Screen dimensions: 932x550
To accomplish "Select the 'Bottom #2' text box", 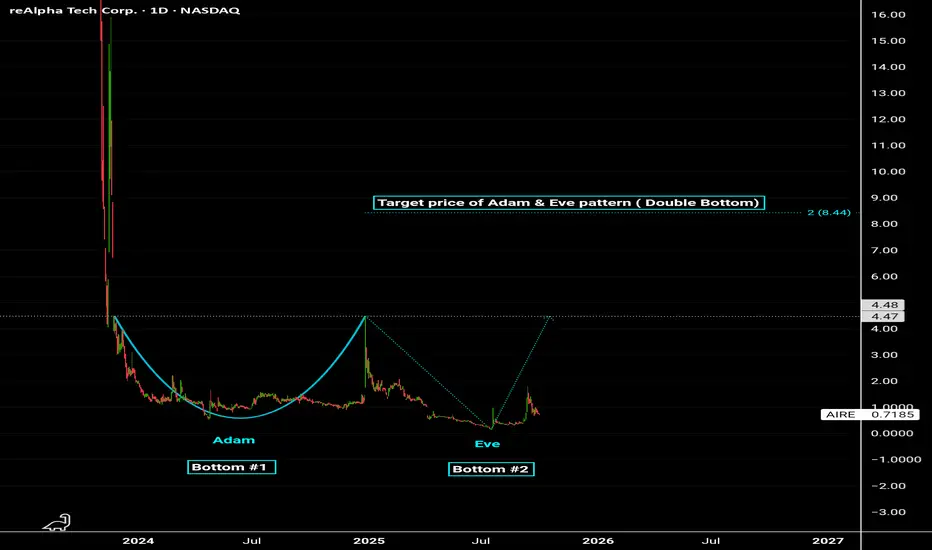I will (491, 469).
